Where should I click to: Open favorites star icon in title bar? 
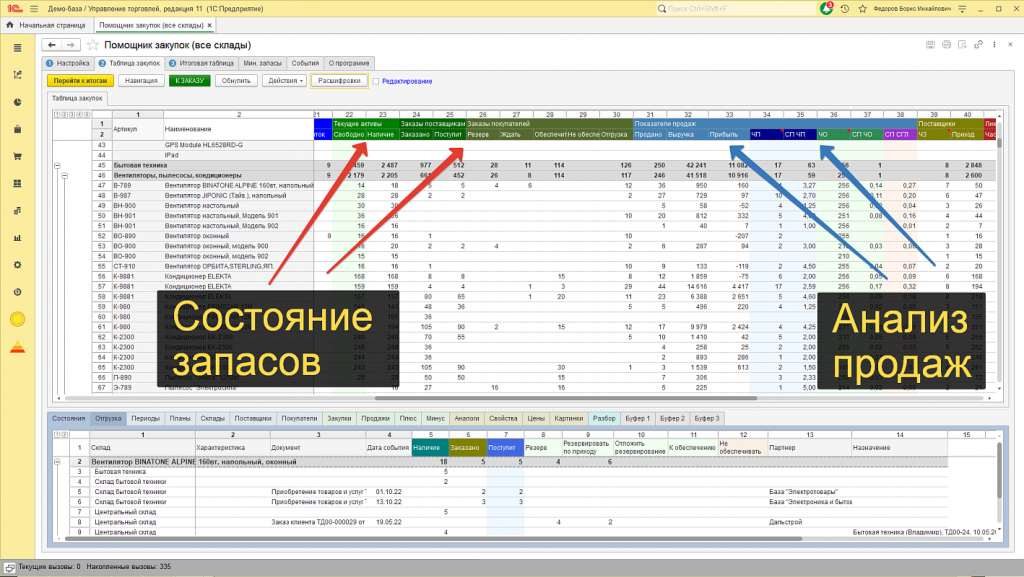click(x=863, y=8)
